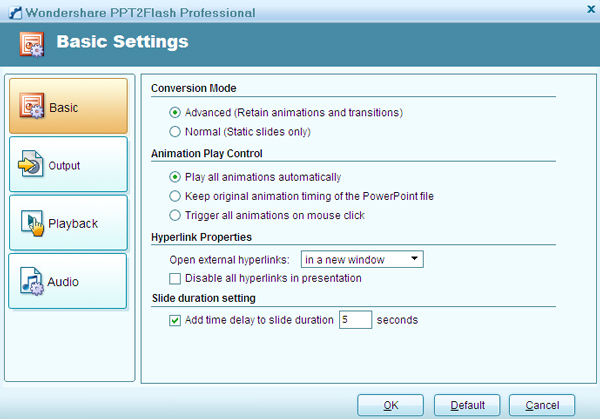600x419 pixels.
Task: Choose Play all animations automatically
Action: (x=176, y=177)
